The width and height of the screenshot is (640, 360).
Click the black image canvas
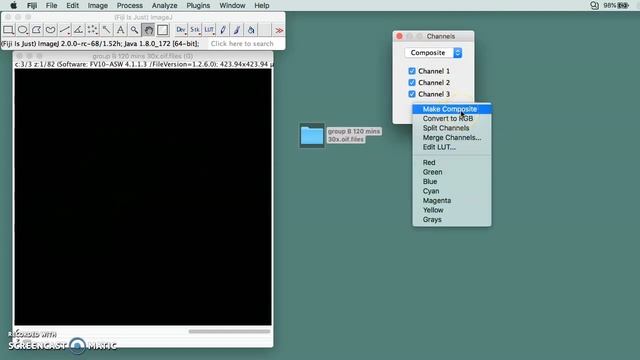point(143,197)
